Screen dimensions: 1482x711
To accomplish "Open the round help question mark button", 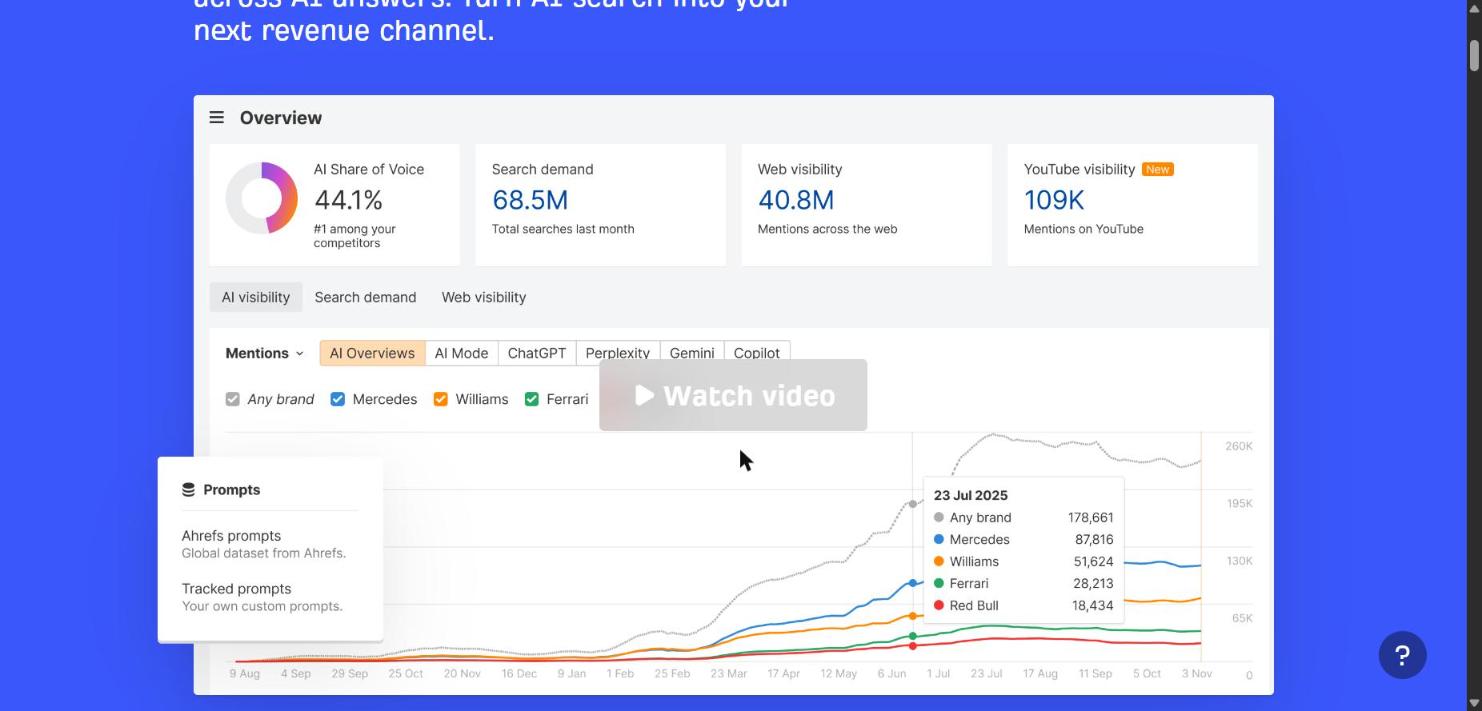I will pyautogui.click(x=1402, y=655).
